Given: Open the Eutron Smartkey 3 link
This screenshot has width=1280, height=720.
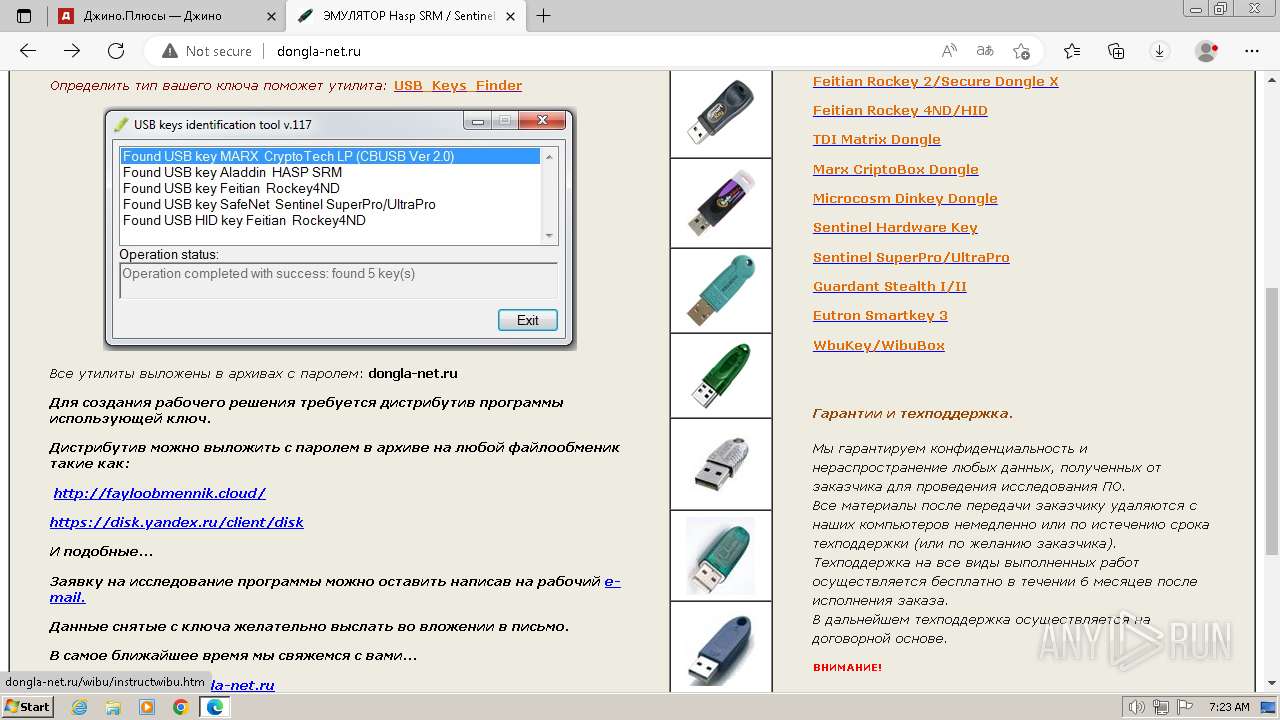Looking at the screenshot, I should (x=880, y=315).
